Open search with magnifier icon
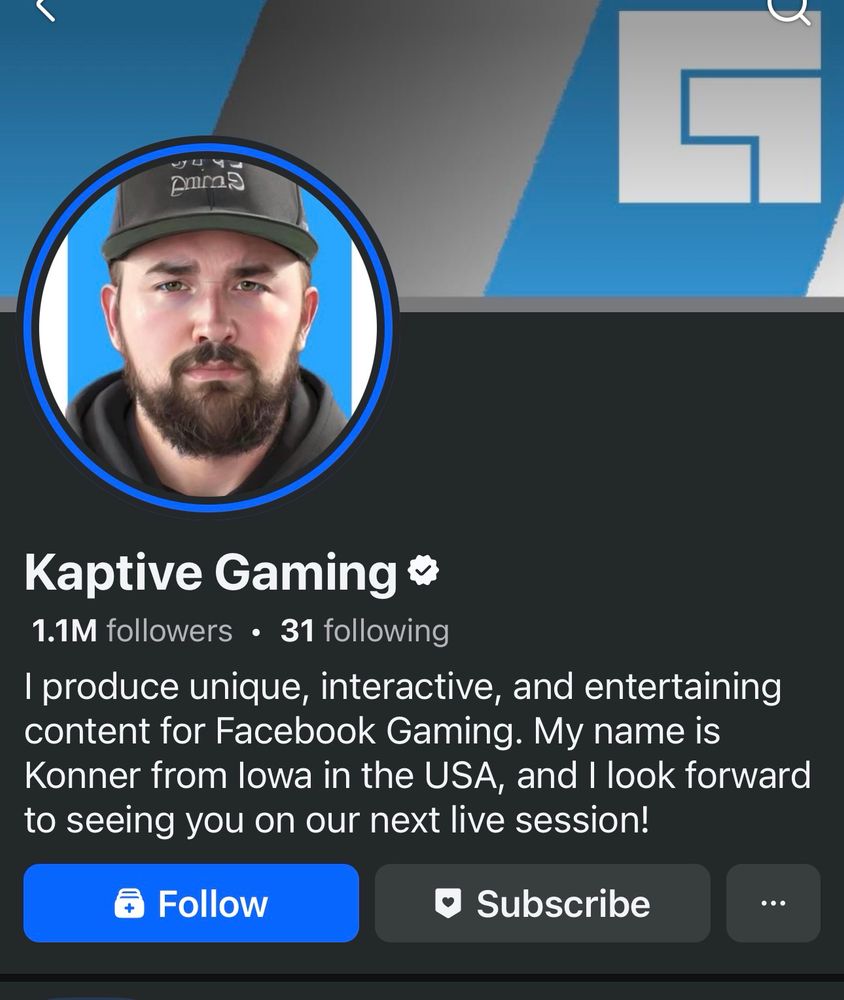The height and width of the screenshot is (1000, 844). (x=788, y=11)
